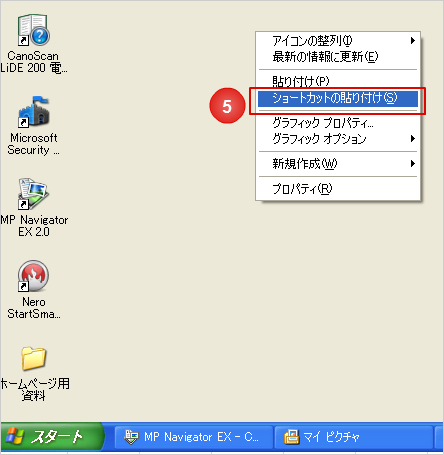The height and width of the screenshot is (455, 444).
Task: Open グラフィック オプション submenu entry
Action: [x=338, y=139]
